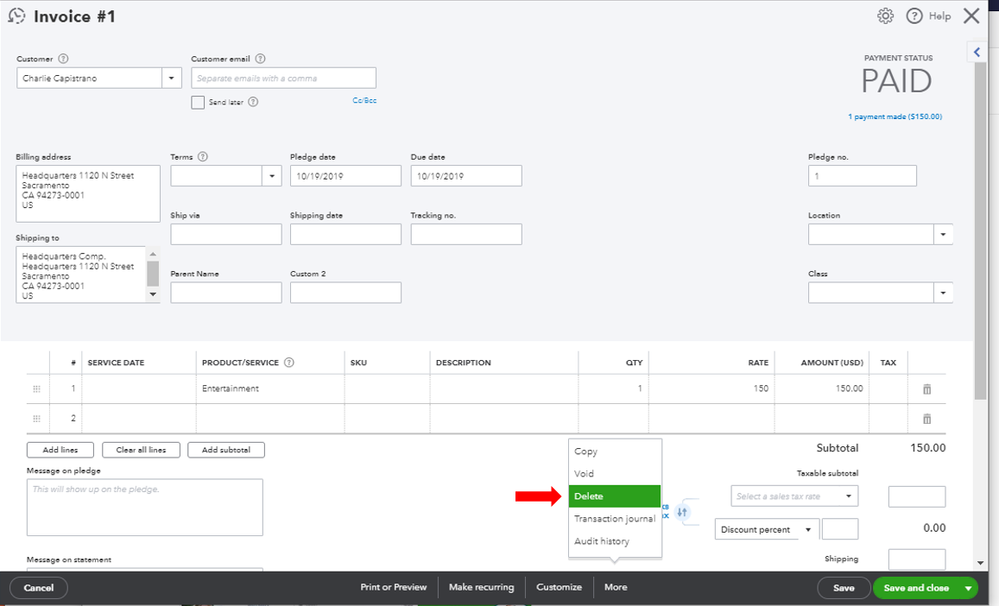Click the Product/Service help icon
Viewport: 999px width, 606px height.
pyautogui.click(x=289, y=363)
